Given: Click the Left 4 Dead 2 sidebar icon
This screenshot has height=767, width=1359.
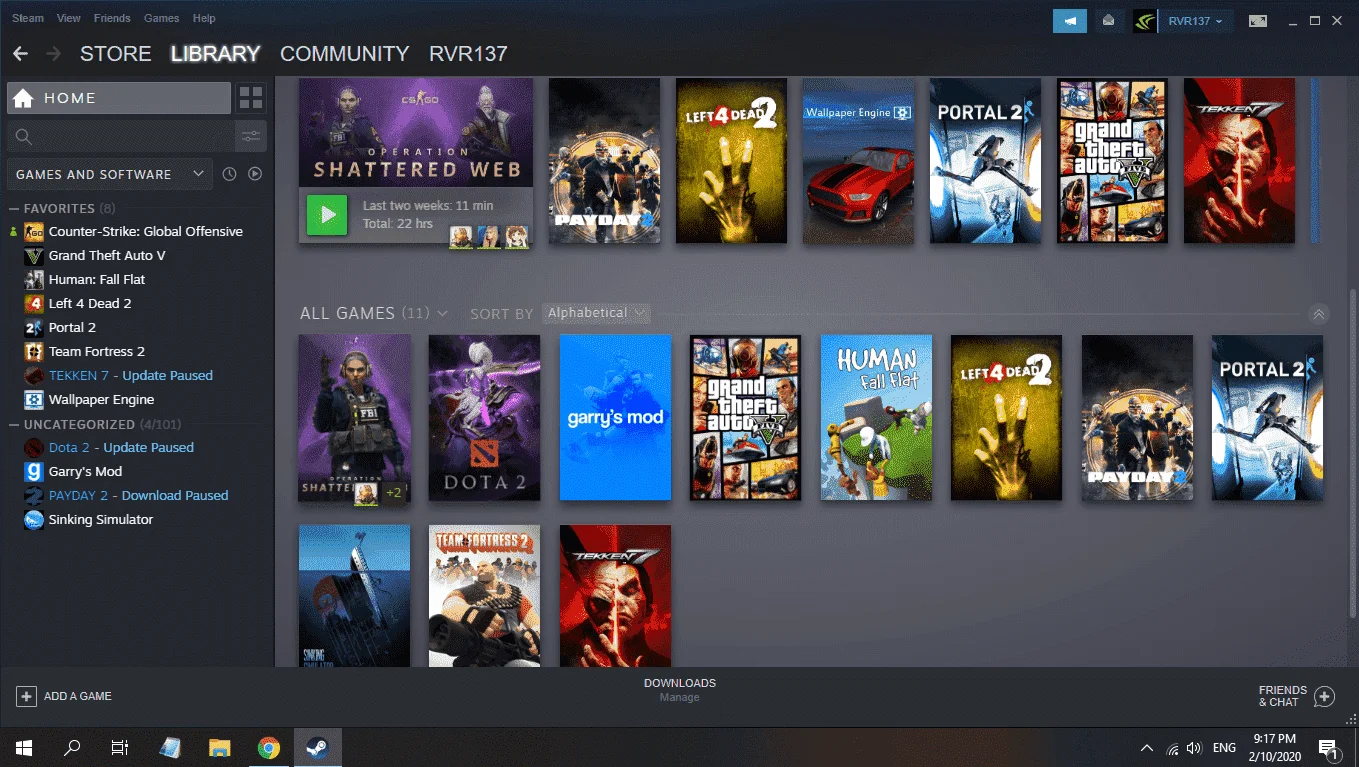Looking at the screenshot, I should [x=34, y=303].
